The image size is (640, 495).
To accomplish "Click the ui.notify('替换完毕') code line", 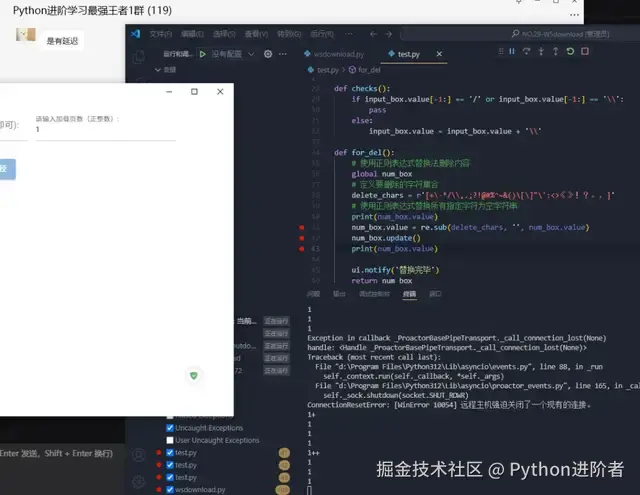I will click(x=395, y=270).
